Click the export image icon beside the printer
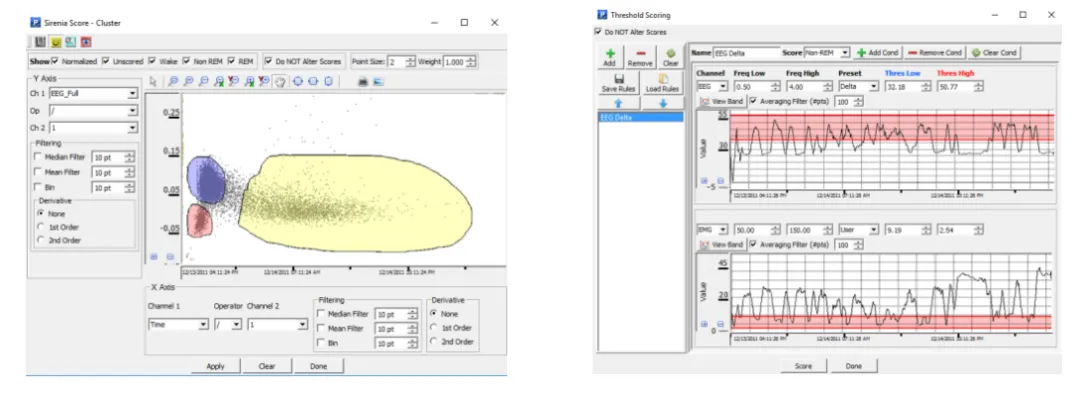The image size is (1080, 394). (x=378, y=81)
